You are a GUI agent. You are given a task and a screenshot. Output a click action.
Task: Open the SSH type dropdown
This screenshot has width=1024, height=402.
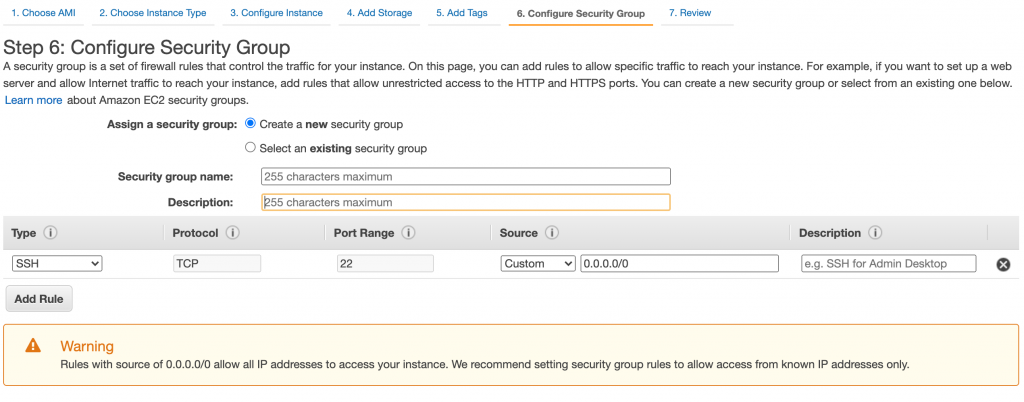coord(57,264)
